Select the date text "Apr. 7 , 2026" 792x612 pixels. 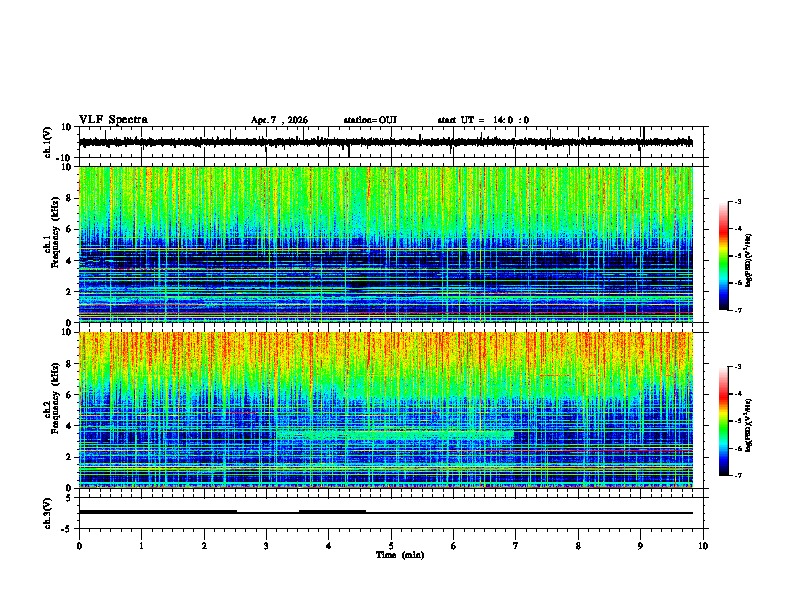point(279,120)
